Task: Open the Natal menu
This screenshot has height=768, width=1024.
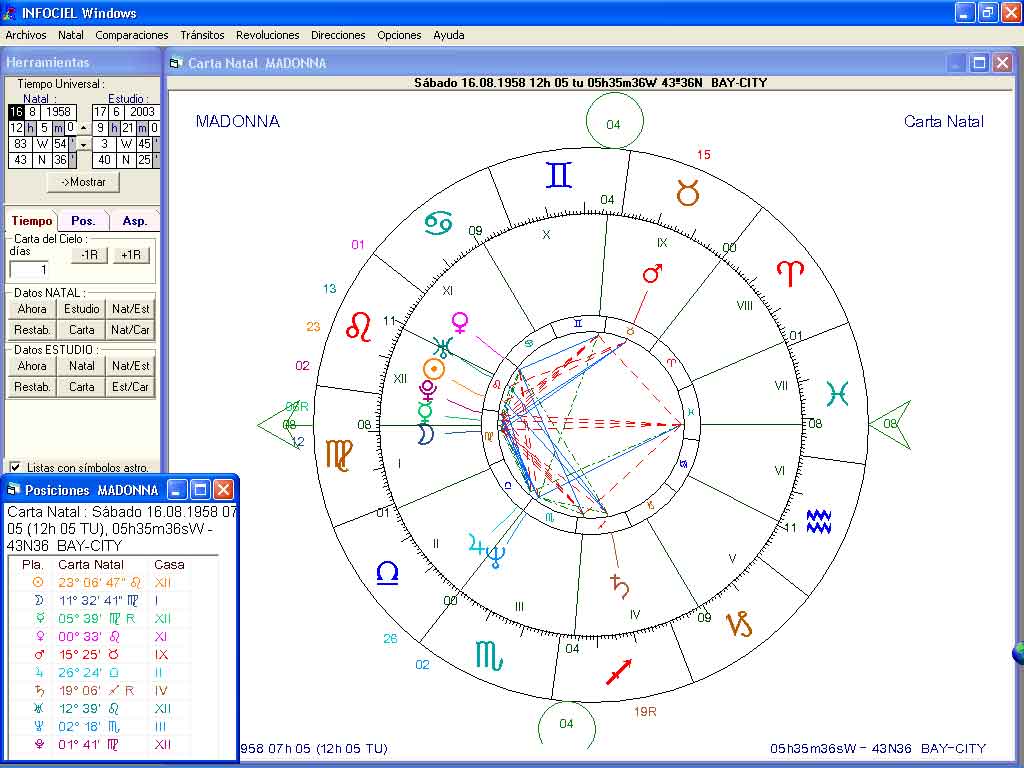Action: point(71,35)
